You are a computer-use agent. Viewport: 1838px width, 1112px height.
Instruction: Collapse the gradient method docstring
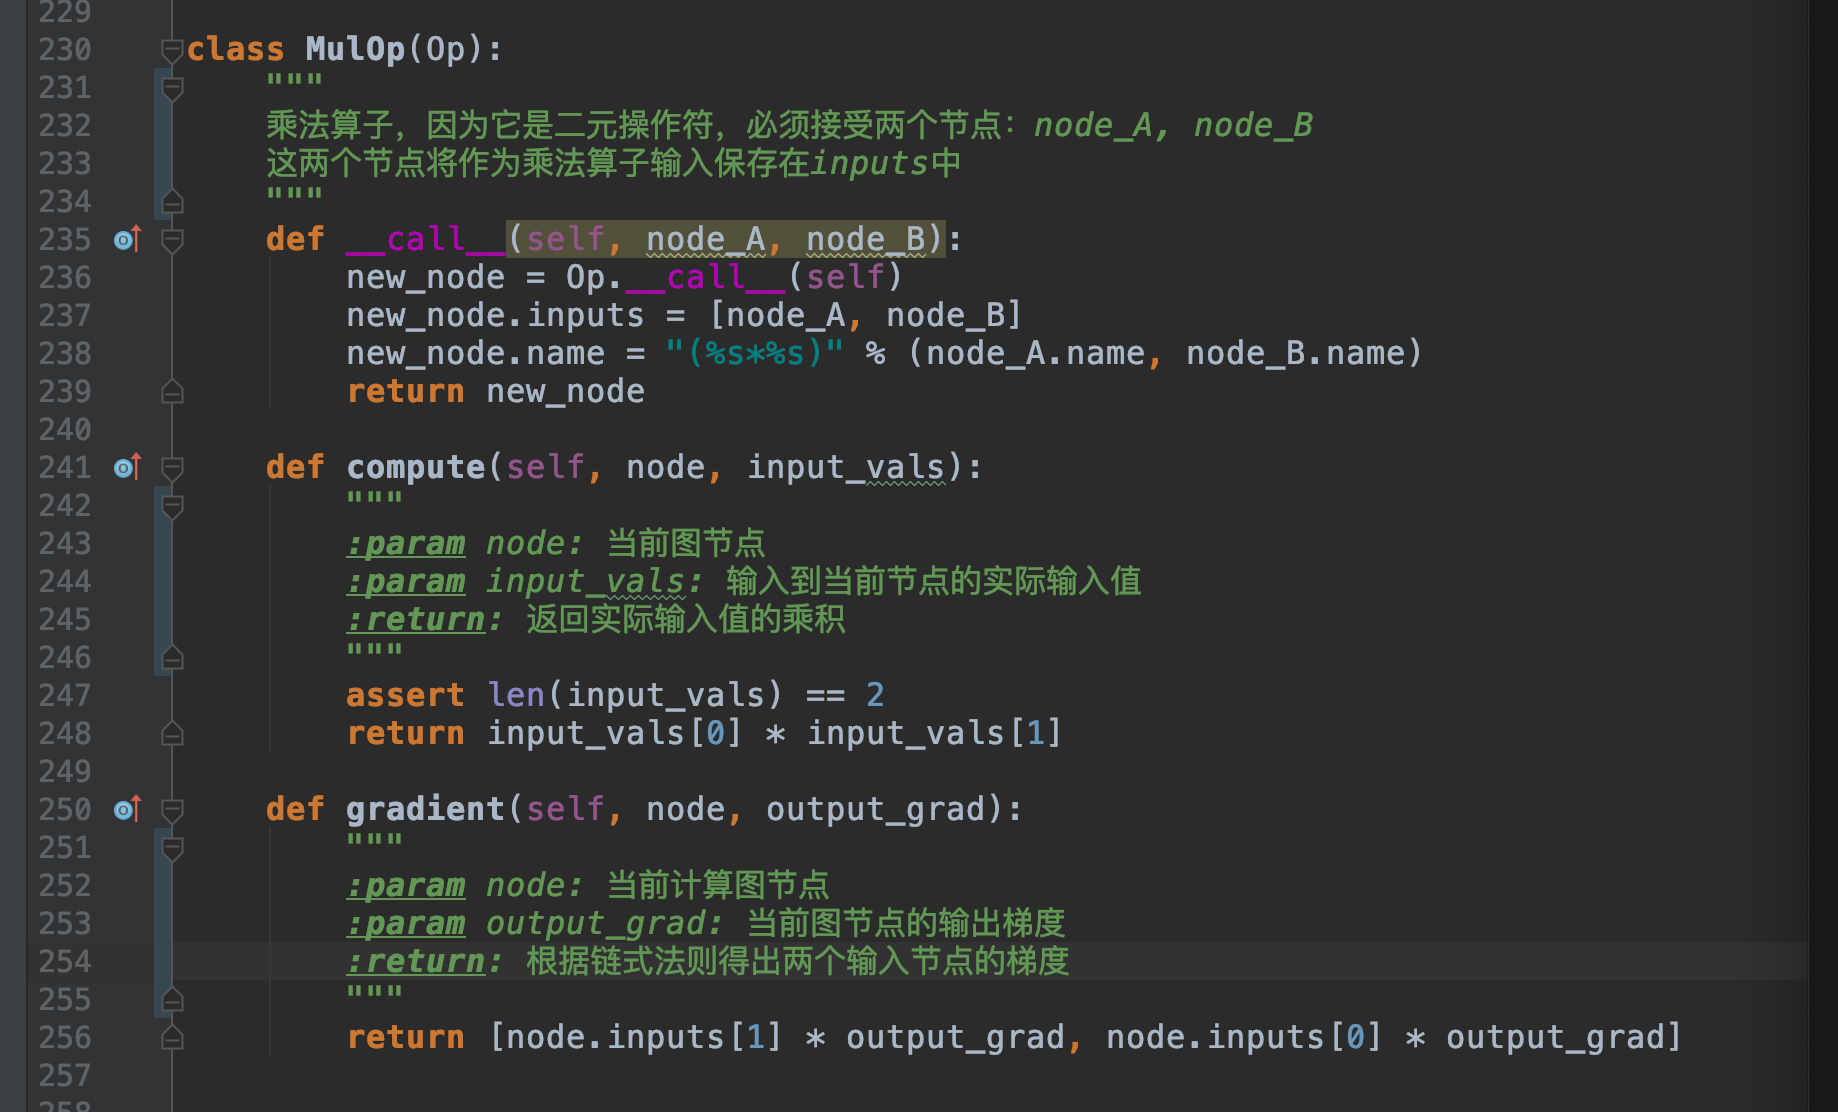point(172,847)
